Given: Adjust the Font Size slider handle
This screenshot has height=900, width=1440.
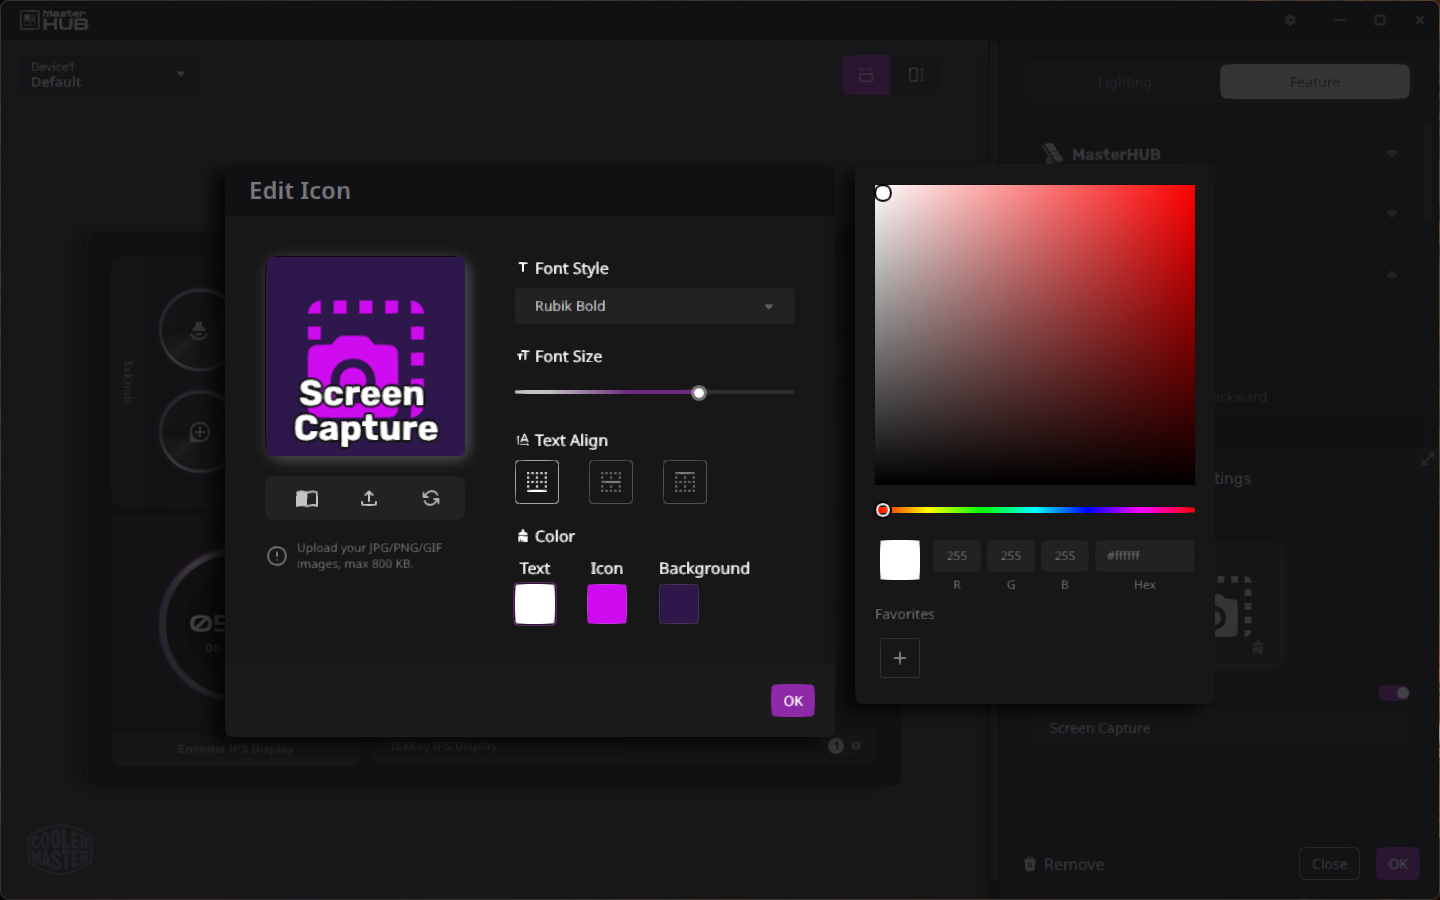Looking at the screenshot, I should pos(699,393).
